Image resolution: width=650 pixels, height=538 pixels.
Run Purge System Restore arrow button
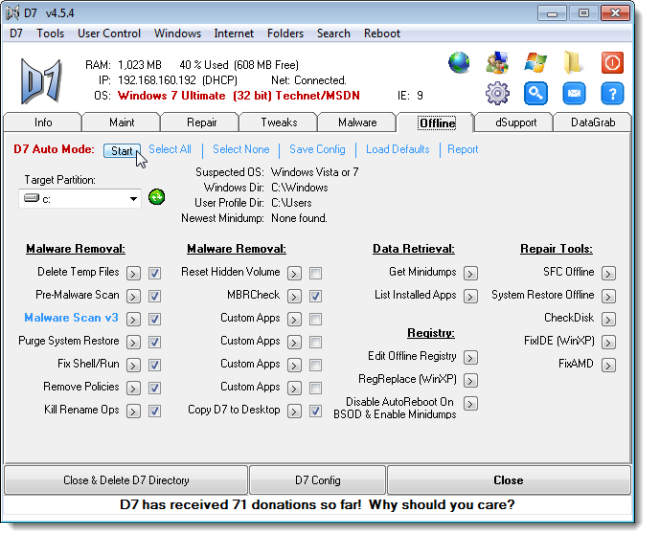[x=133, y=342]
